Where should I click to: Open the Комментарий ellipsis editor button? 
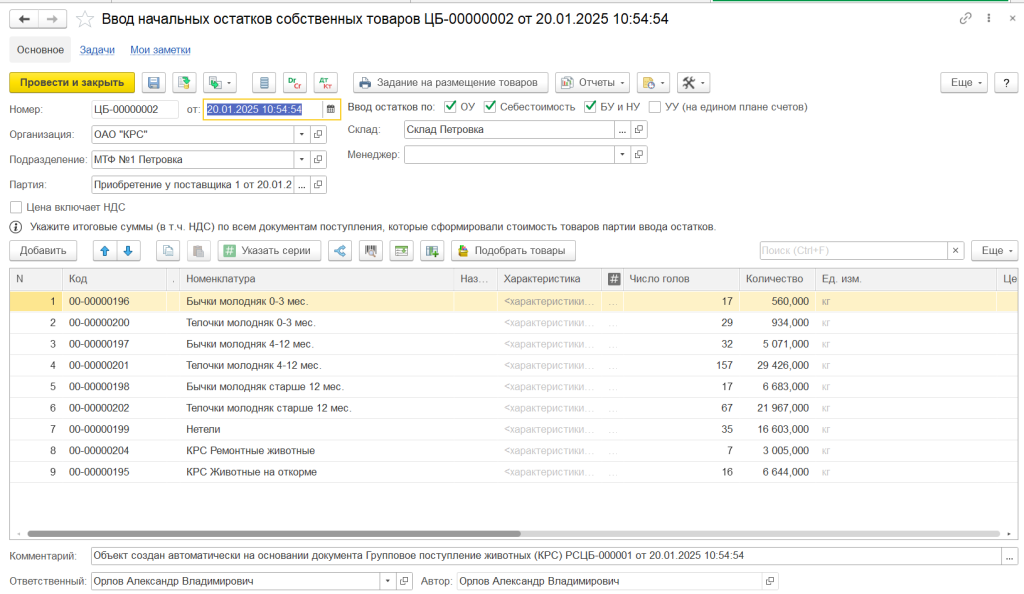click(x=1010, y=556)
